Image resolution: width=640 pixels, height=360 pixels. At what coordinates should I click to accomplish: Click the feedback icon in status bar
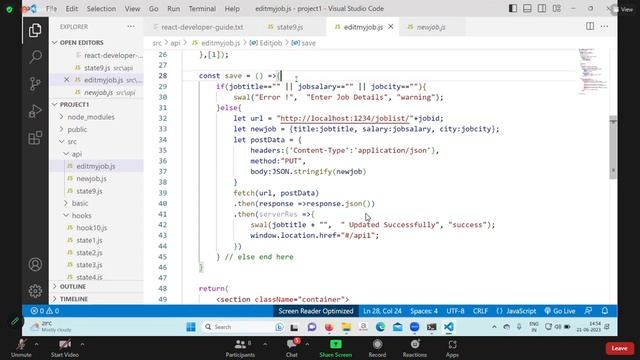click(588, 311)
